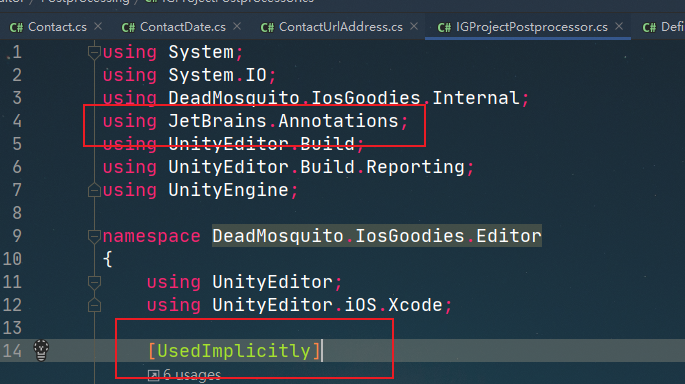Click the usages arrow icon below line 14
The height and width of the screenshot is (384, 685).
pos(153,375)
